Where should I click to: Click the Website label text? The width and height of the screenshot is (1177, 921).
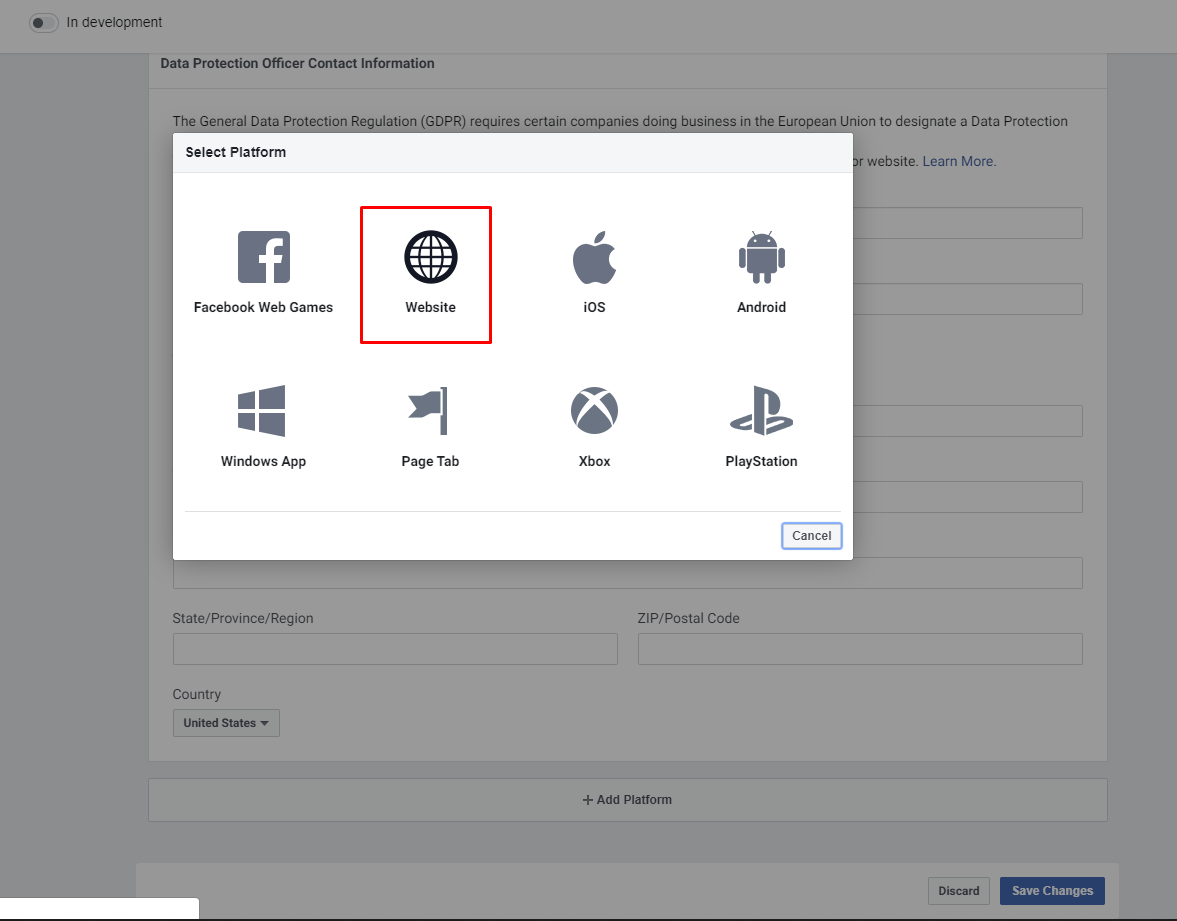(x=430, y=307)
